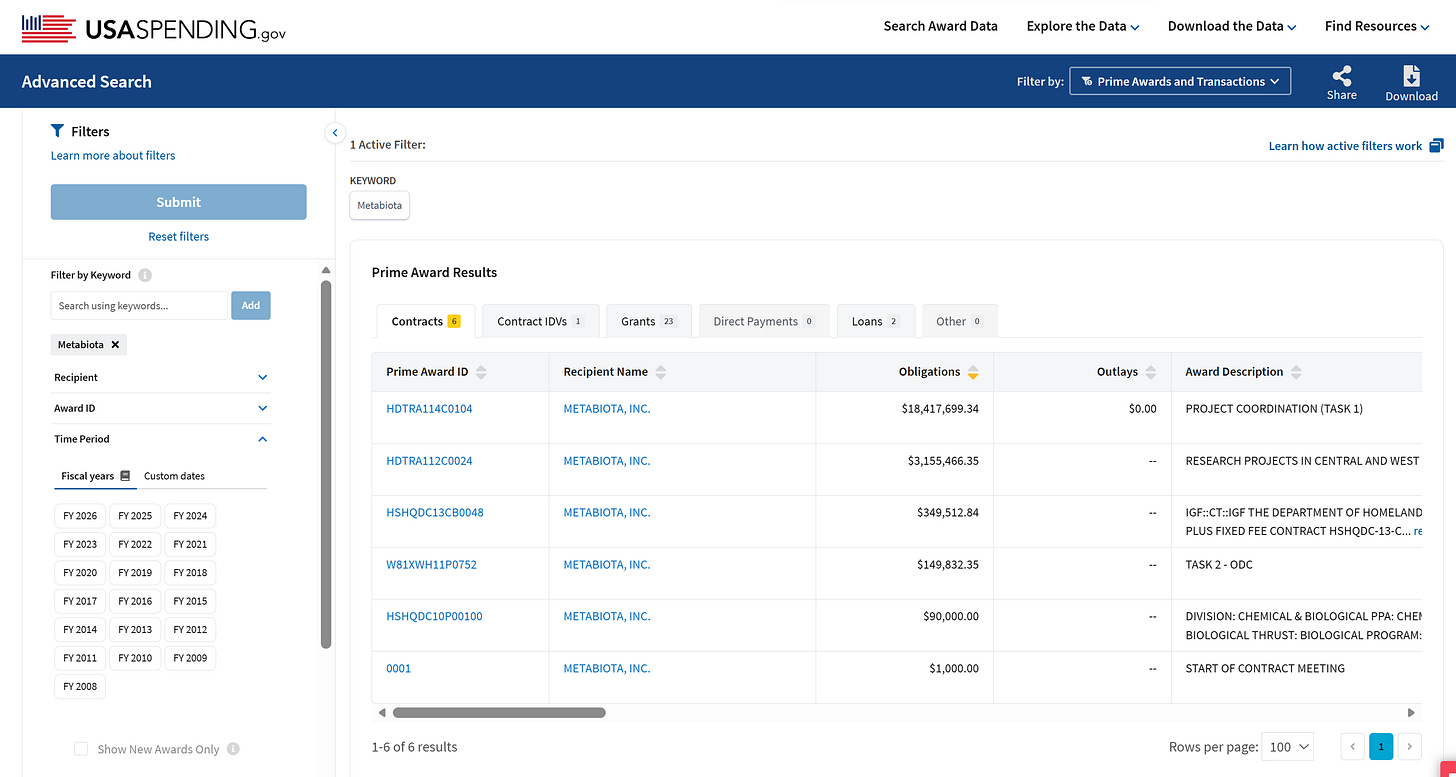Open award HSHQDC13CB0048 link
The width and height of the screenshot is (1456, 777).
pyautogui.click(x=435, y=513)
